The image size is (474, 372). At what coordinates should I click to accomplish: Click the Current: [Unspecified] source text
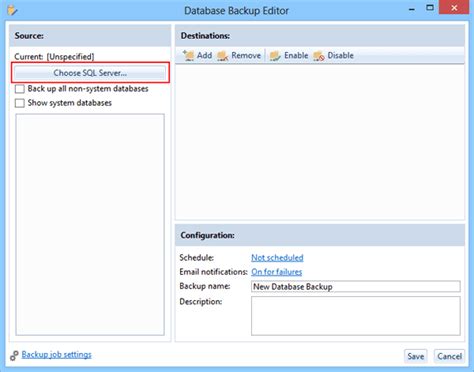click(x=54, y=57)
